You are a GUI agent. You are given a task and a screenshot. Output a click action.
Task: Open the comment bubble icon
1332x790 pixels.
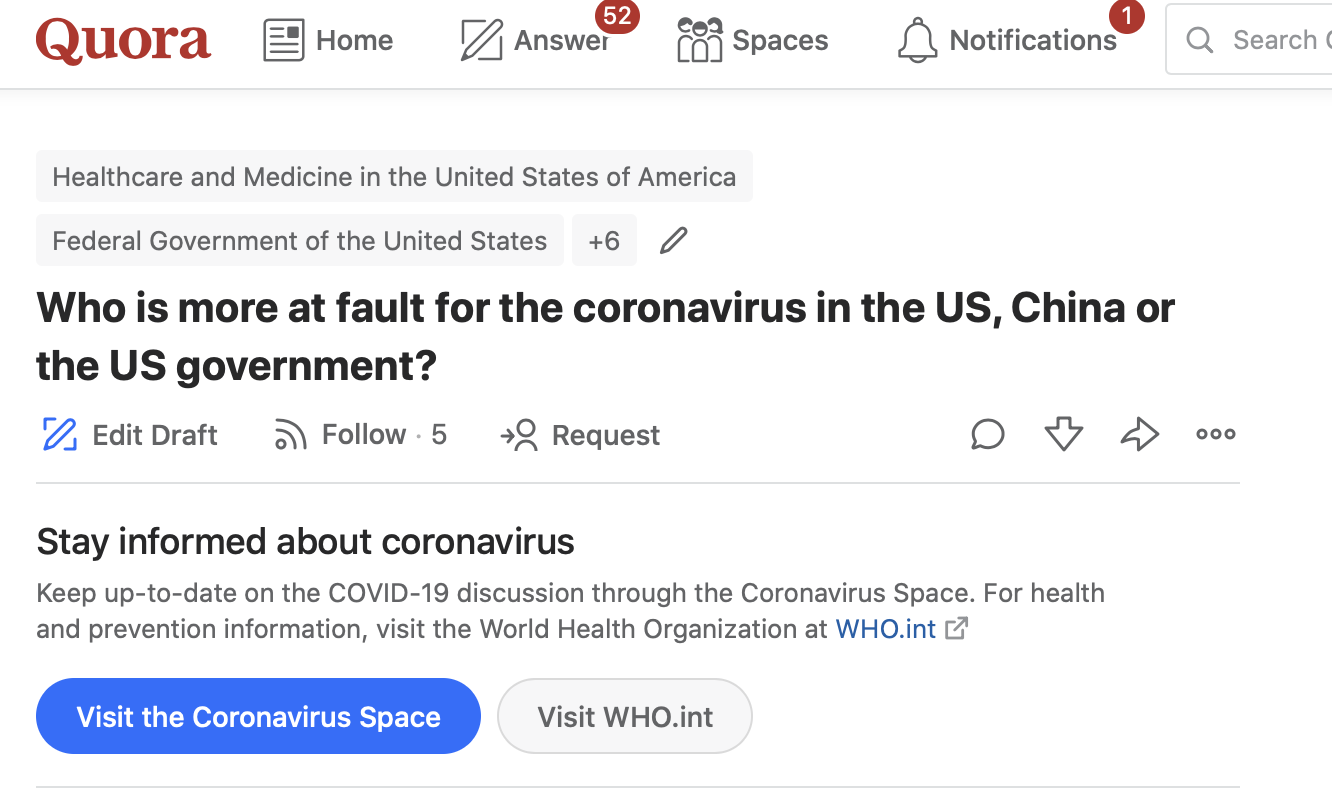[988, 434]
